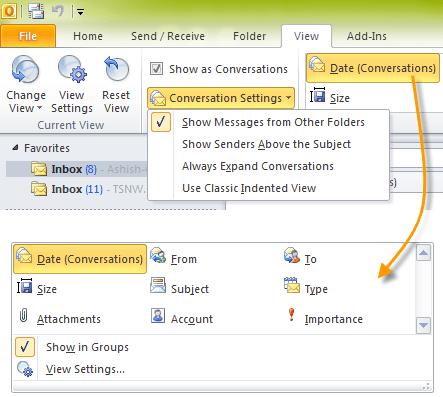Open the Add-Ins tab

tap(367, 36)
